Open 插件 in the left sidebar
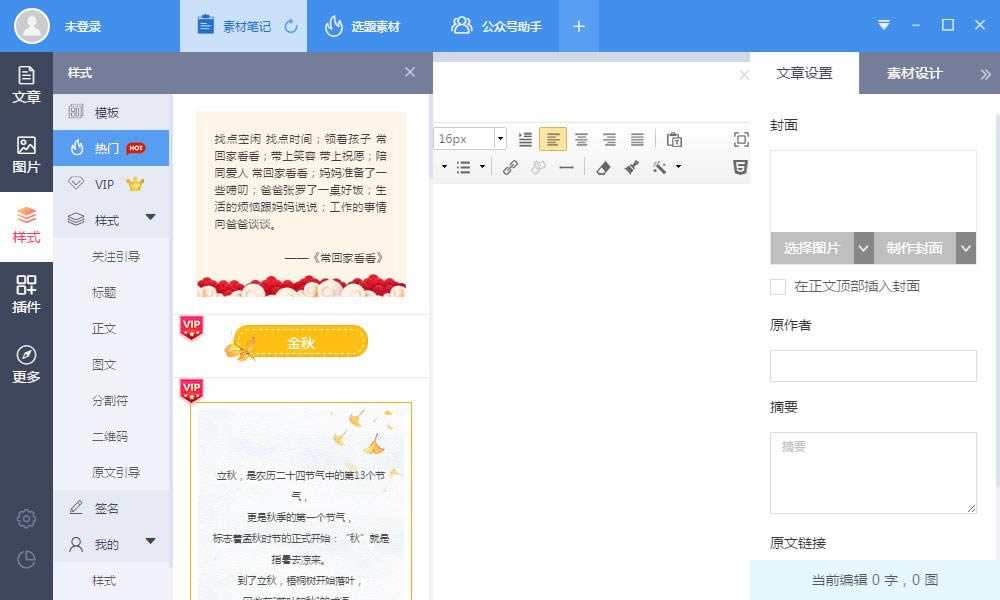Viewport: 1000px width, 600px height. (26, 295)
